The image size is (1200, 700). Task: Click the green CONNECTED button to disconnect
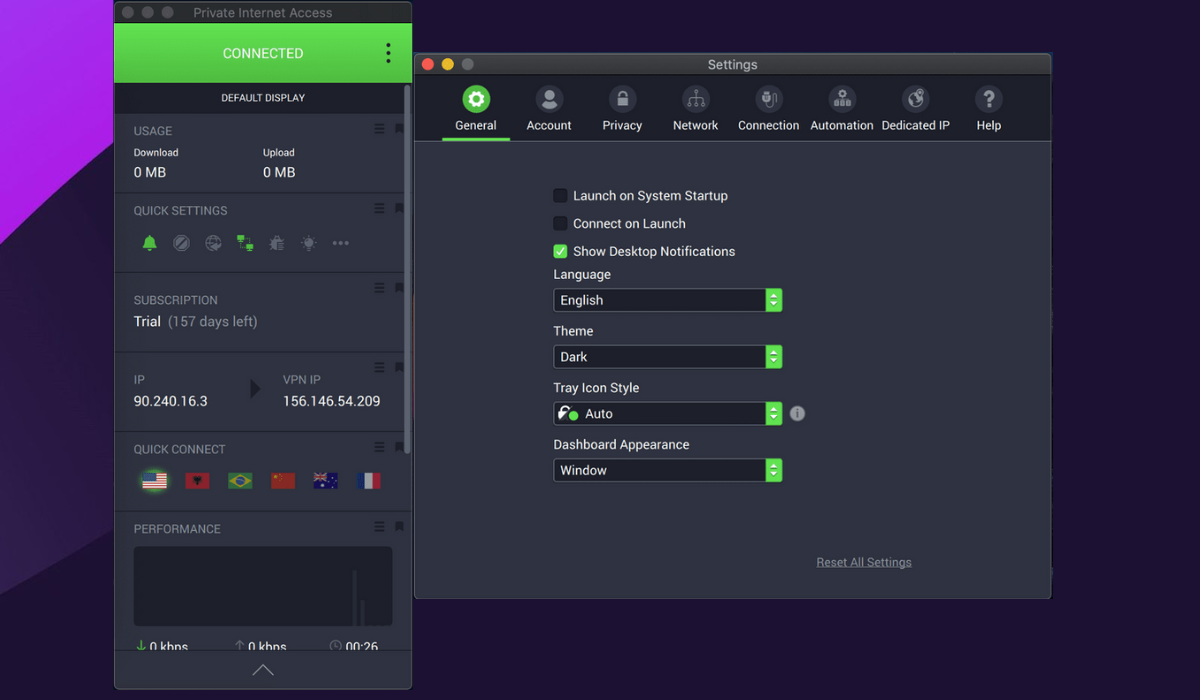point(263,53)
